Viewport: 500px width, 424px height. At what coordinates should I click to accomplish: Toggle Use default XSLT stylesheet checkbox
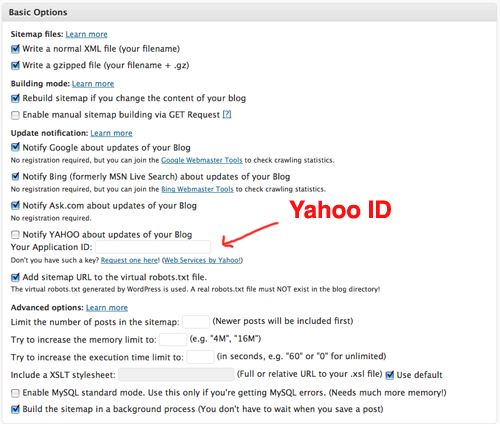pyautogui.click(x=390, y=375)
